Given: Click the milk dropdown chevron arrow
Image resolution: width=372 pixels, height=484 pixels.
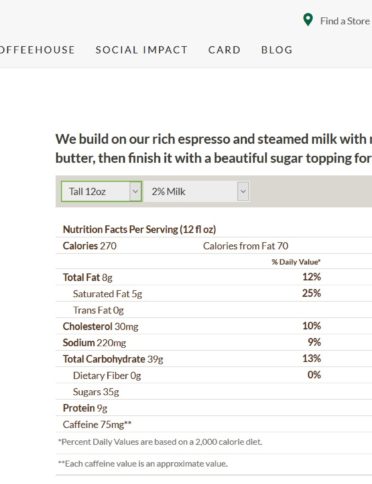Looking at the screenshot, I should [x=243, y=191].
